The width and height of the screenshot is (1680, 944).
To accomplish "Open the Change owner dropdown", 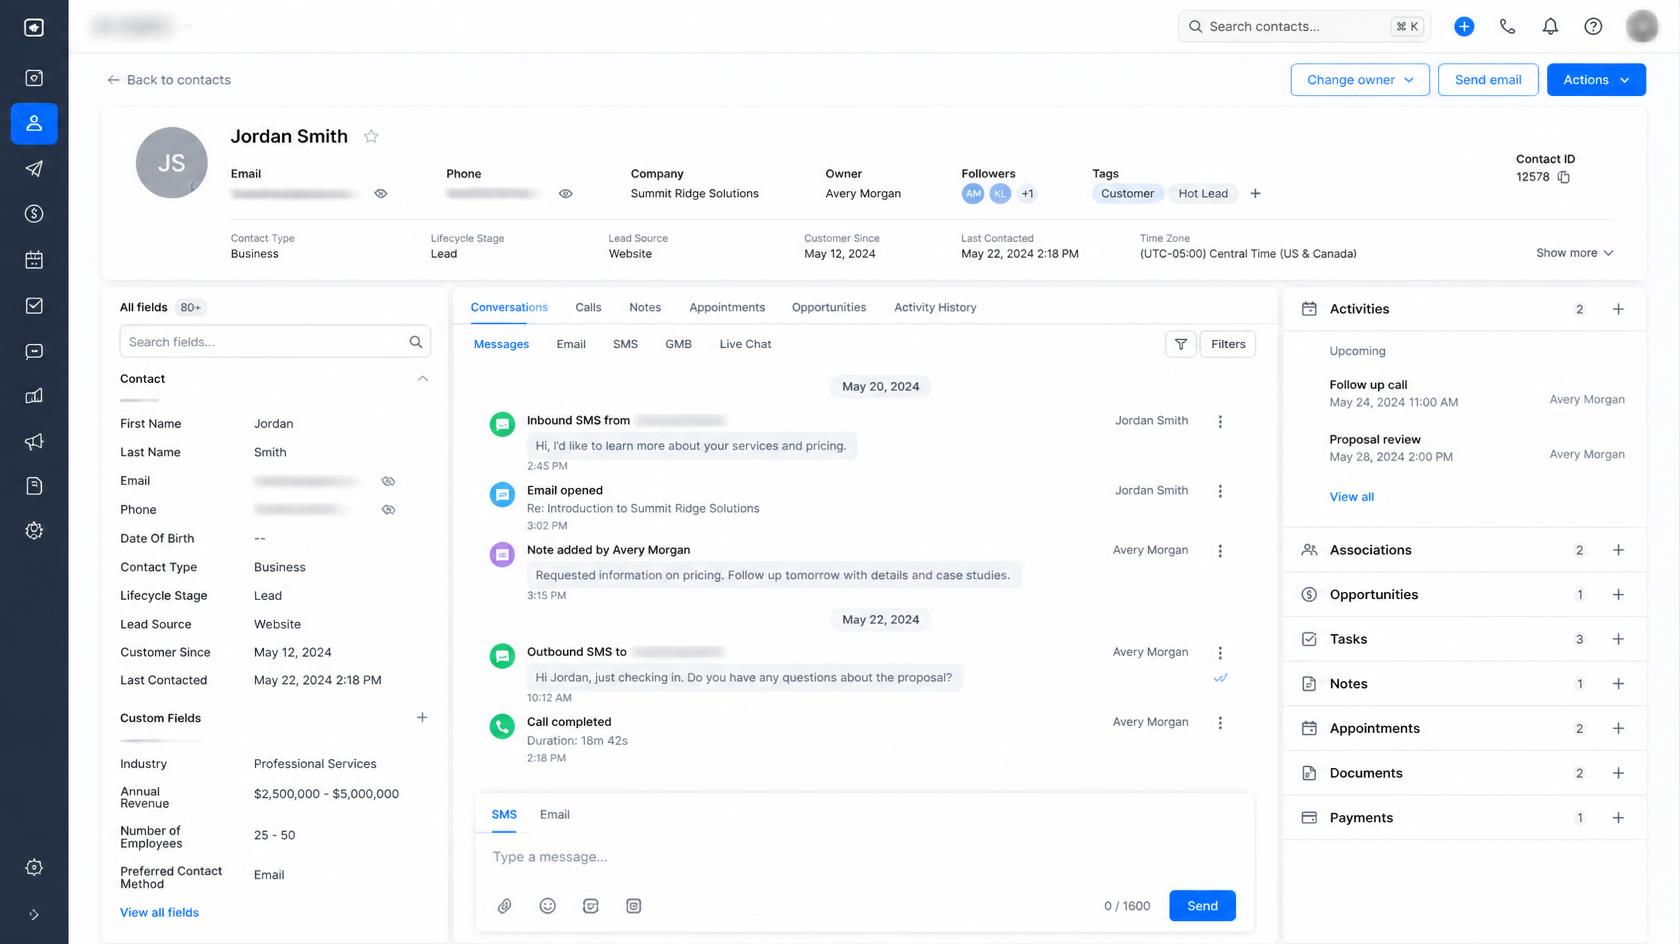I will pyautogui.click(x=1360, y=80).
